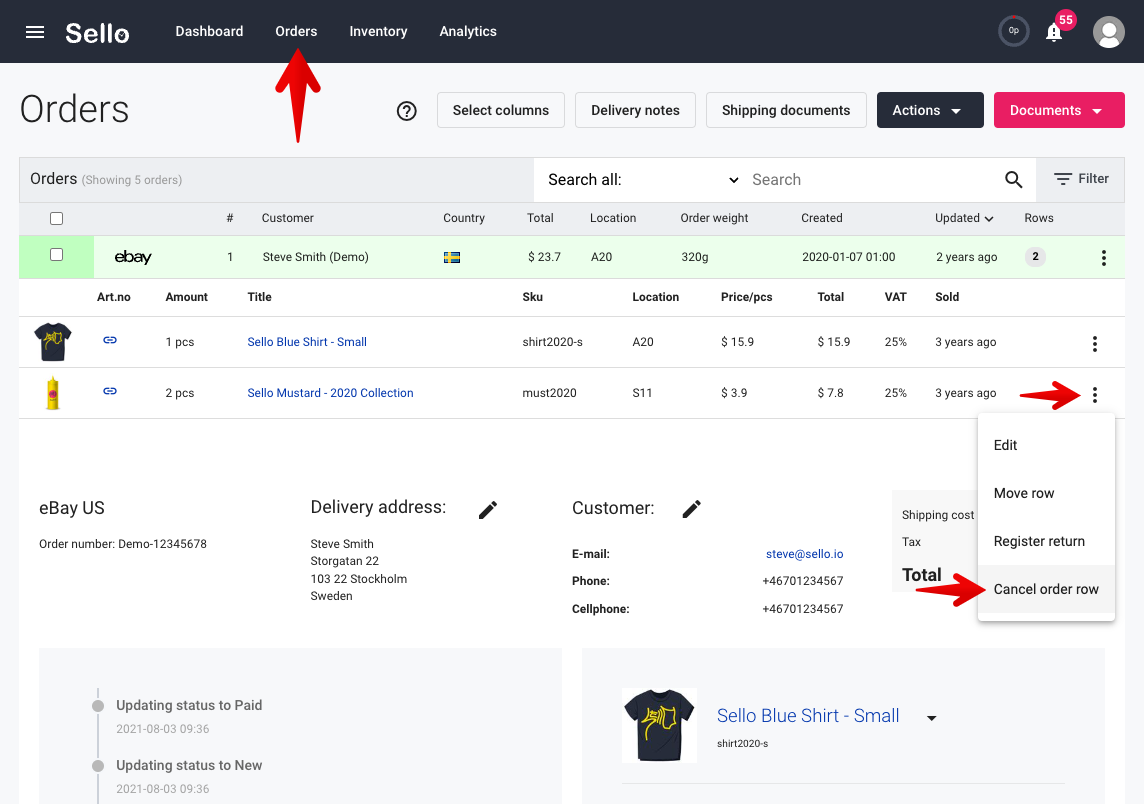Click the Created column header
This screenshot has height=804, width=1144.
coord(822,218)
